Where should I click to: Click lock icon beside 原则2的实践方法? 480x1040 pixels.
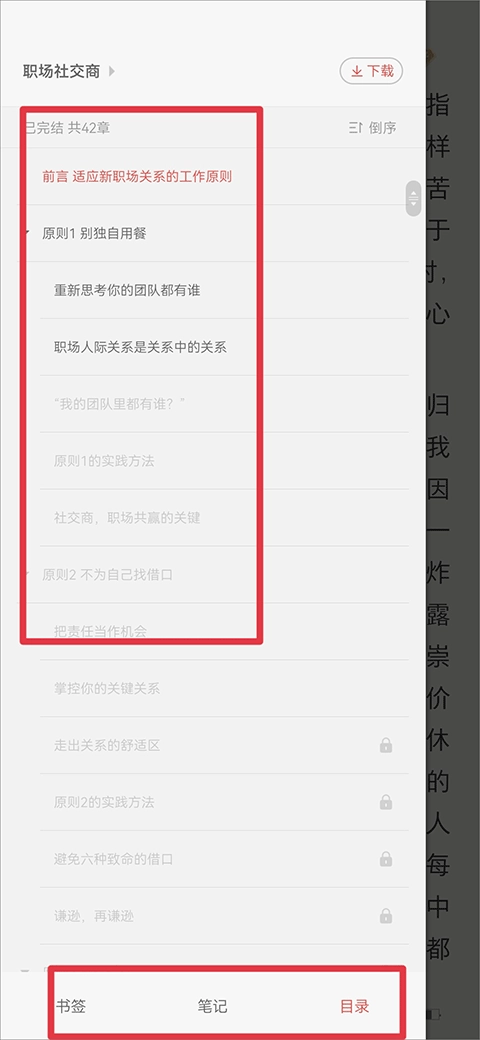(x=386, y=803)
